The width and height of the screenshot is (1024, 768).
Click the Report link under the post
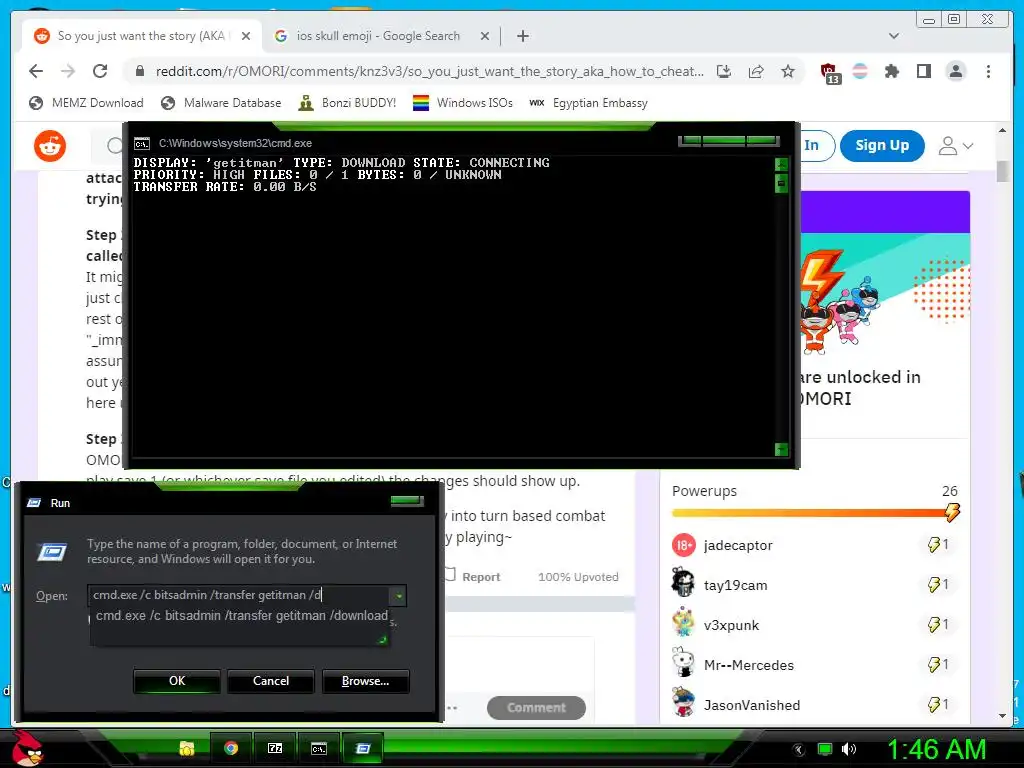point(473,577)
